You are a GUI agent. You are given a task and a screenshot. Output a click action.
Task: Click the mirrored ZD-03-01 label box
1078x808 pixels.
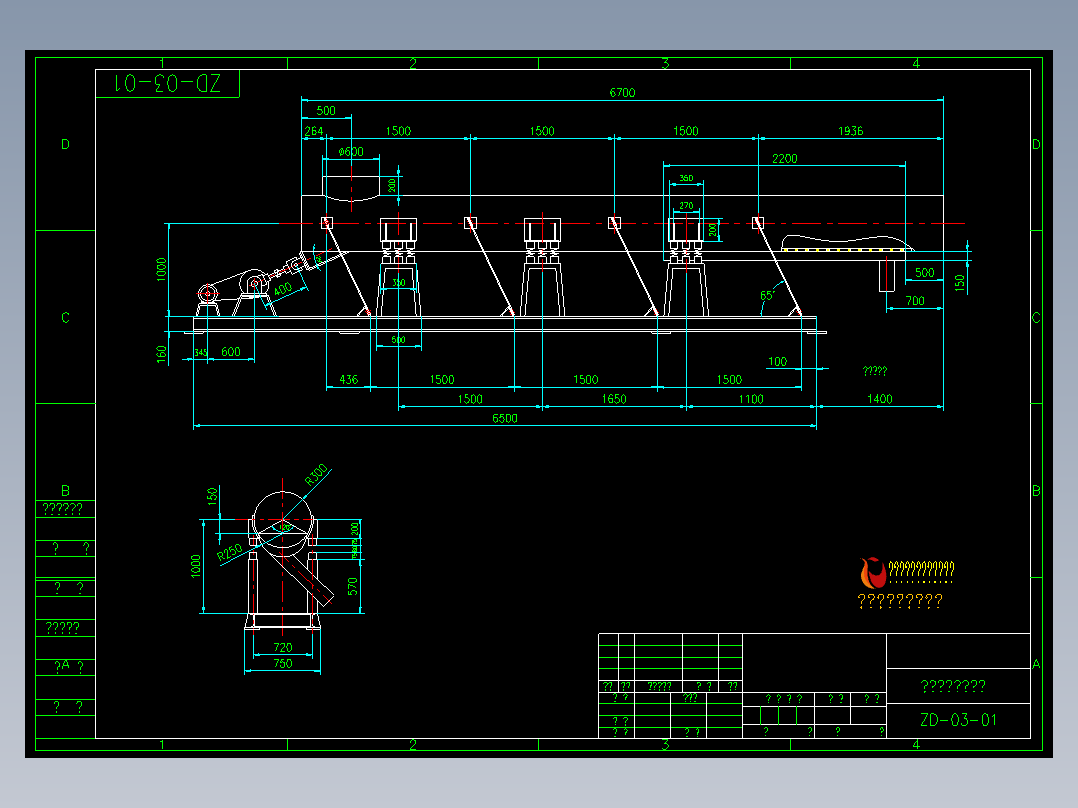tap(168, 84)
